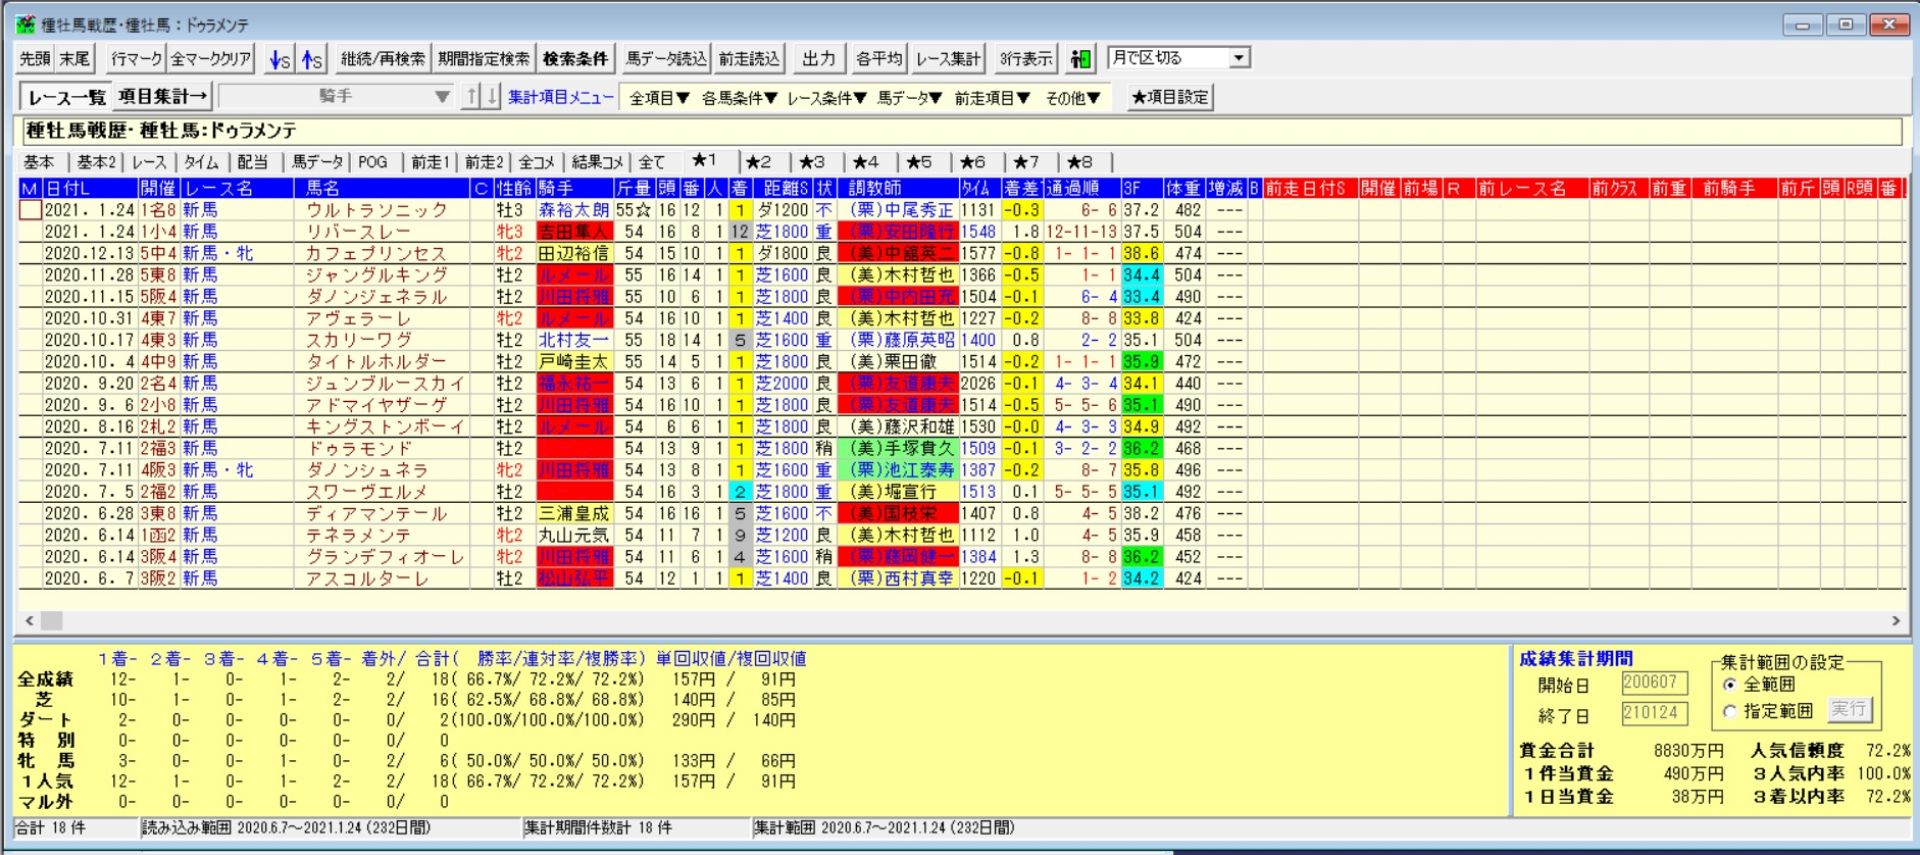Viewport: 1920px width, 855px height.
Task: Click jockey cell 森裕太朗
Action: tap(574, 210)
